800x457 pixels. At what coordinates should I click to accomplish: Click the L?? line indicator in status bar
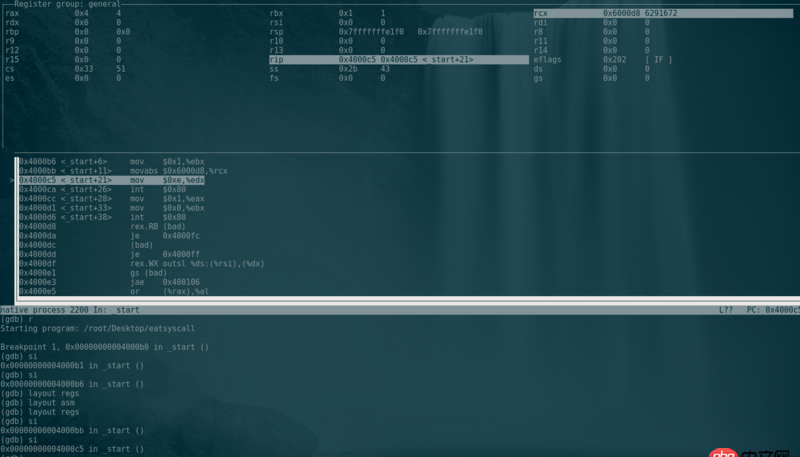coord(726,310)
